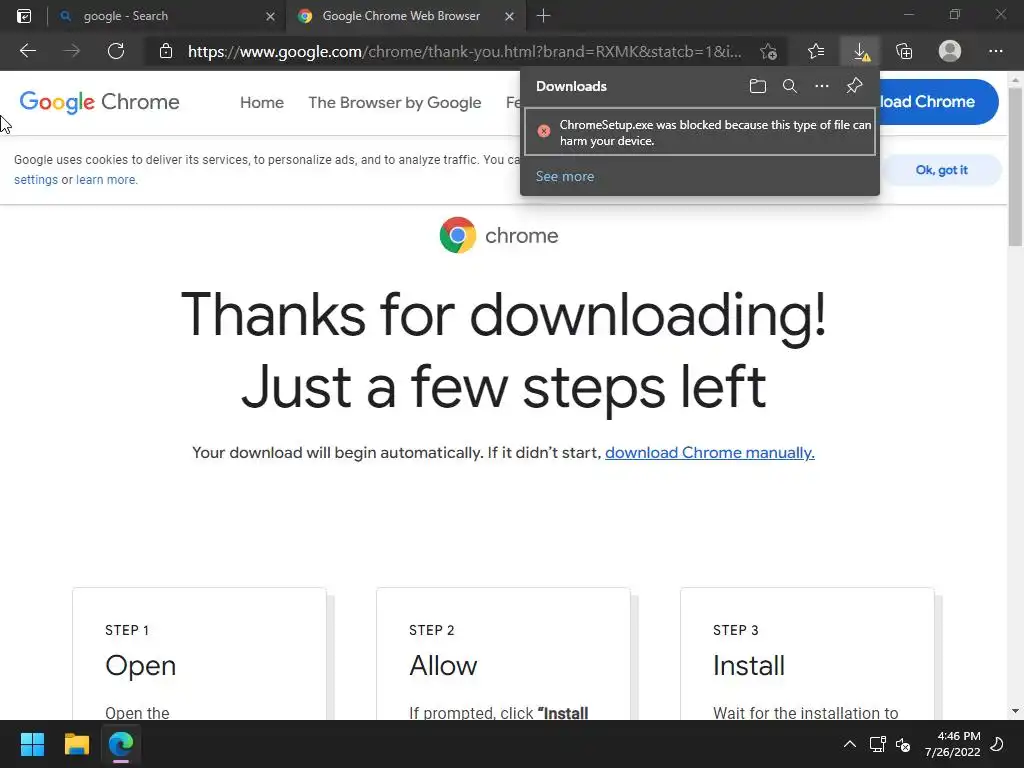Toggle the Downloads toolbar button
This screenshot has width=1024, height=768.
pyautogui.click(x=861, y=51)
